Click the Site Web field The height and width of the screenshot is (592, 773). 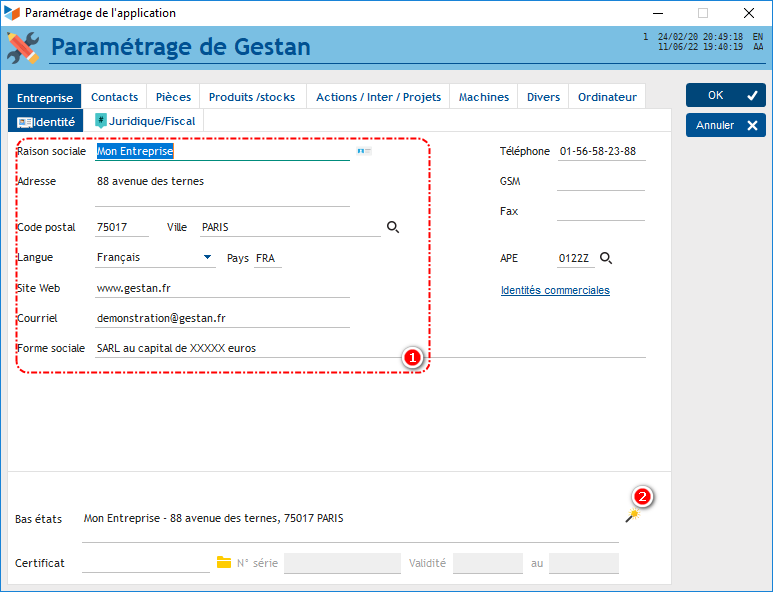coord(221,288)
